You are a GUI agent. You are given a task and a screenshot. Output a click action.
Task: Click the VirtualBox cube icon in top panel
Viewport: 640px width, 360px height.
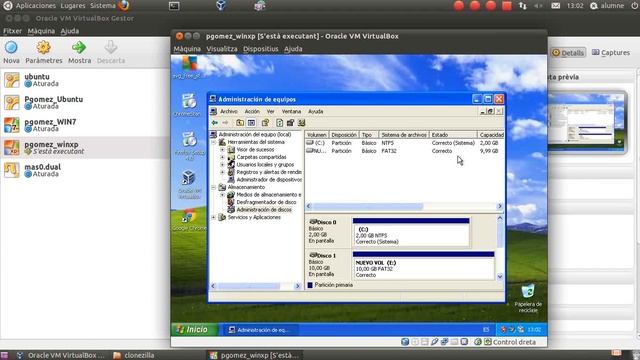coord(221,5)
